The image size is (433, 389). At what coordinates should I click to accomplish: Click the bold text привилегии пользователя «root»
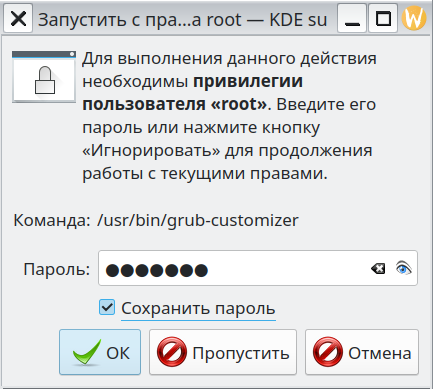click(x=192, y=93)
